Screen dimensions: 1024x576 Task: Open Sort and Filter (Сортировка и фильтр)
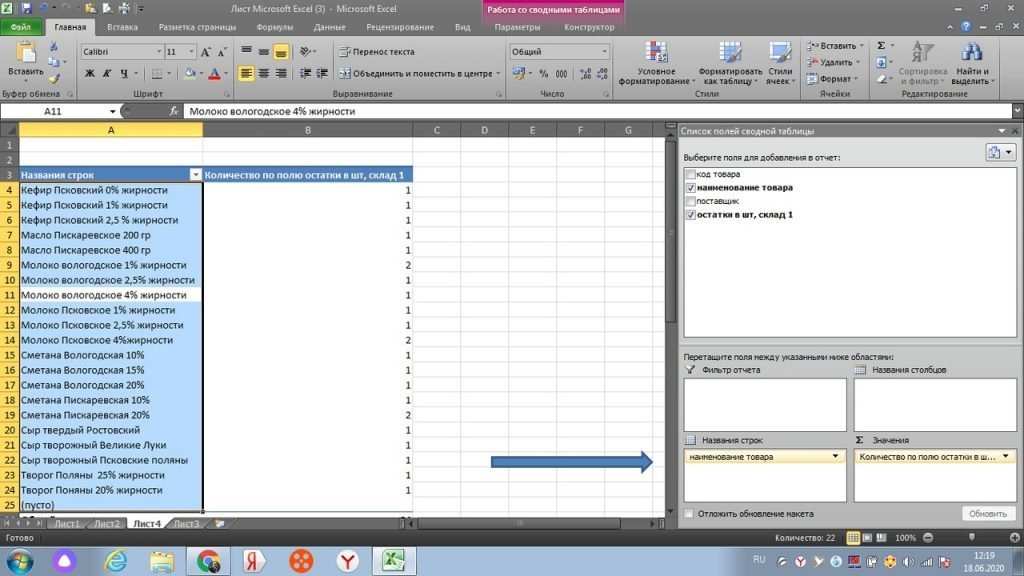click(x=923, y=63)
